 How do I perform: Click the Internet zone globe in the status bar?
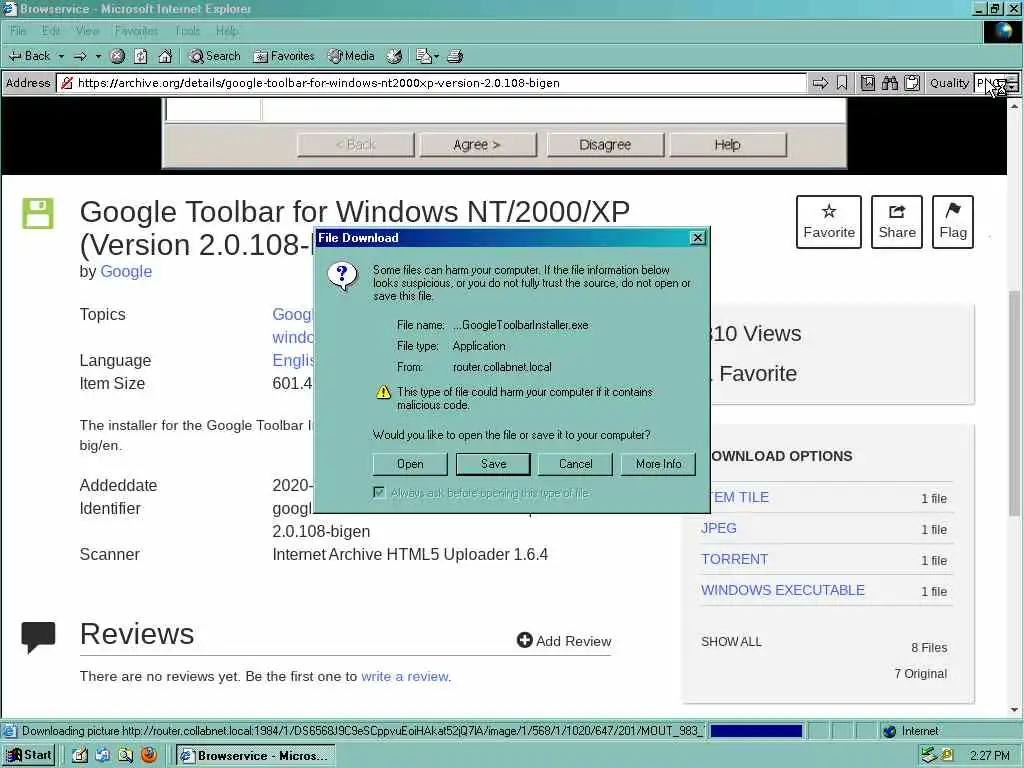tap(889, 731)
